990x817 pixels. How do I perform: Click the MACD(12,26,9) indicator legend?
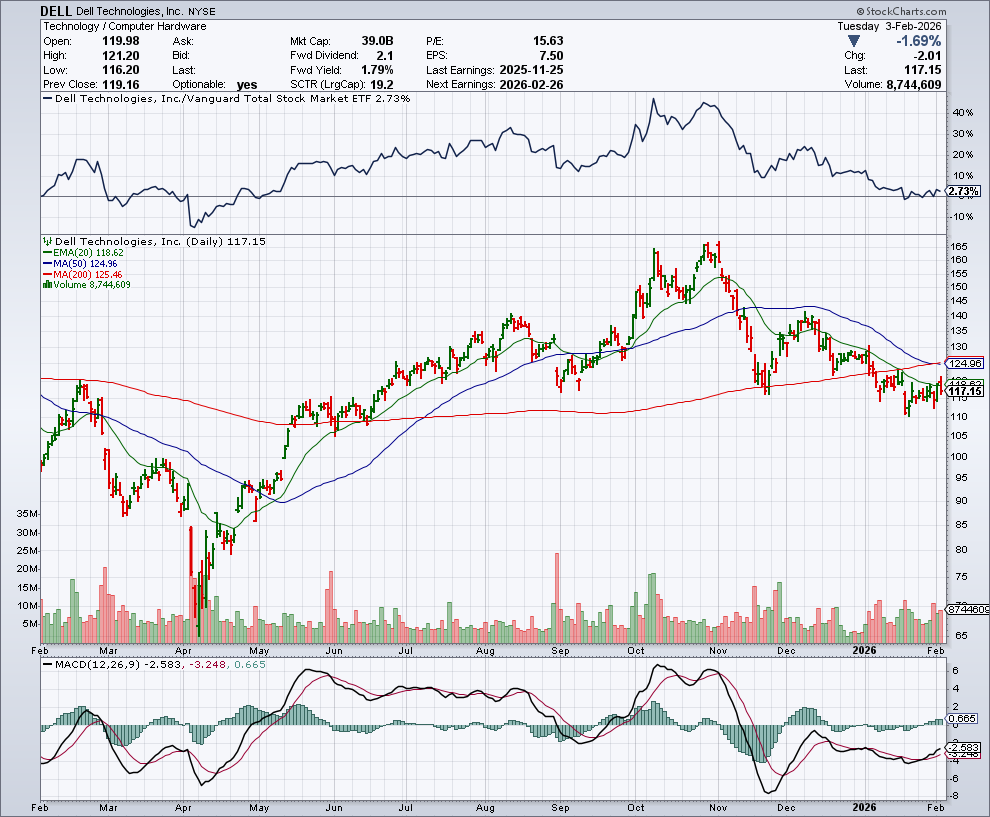tap(155, 665)
